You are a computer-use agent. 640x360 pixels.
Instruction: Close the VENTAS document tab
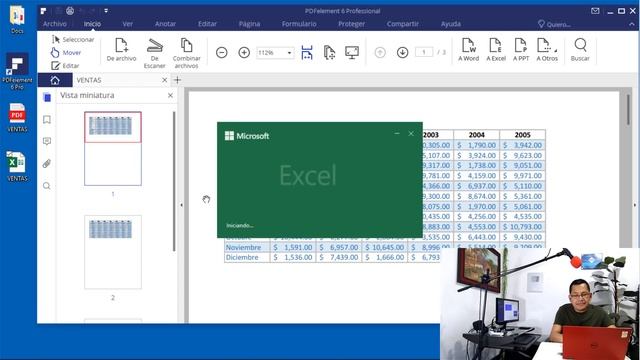click(x=164, y=80)
